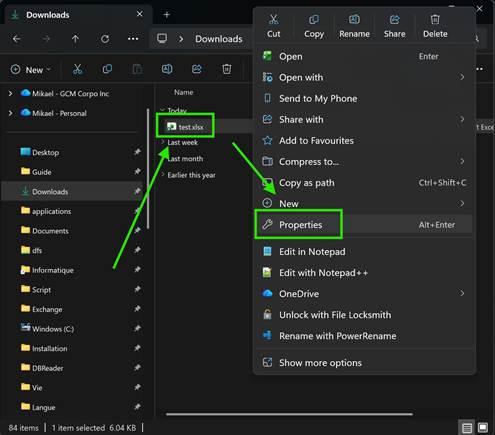Choose Add to Favourites

tap(365, 140)
